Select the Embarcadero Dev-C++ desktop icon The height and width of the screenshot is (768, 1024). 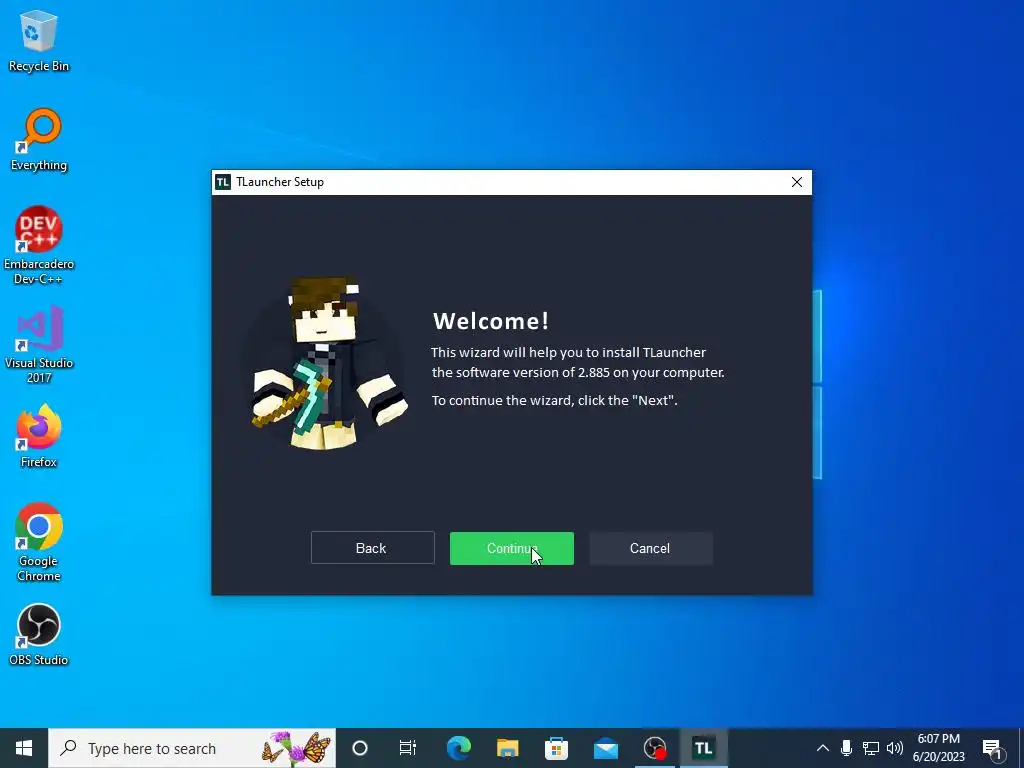(39, 246)
